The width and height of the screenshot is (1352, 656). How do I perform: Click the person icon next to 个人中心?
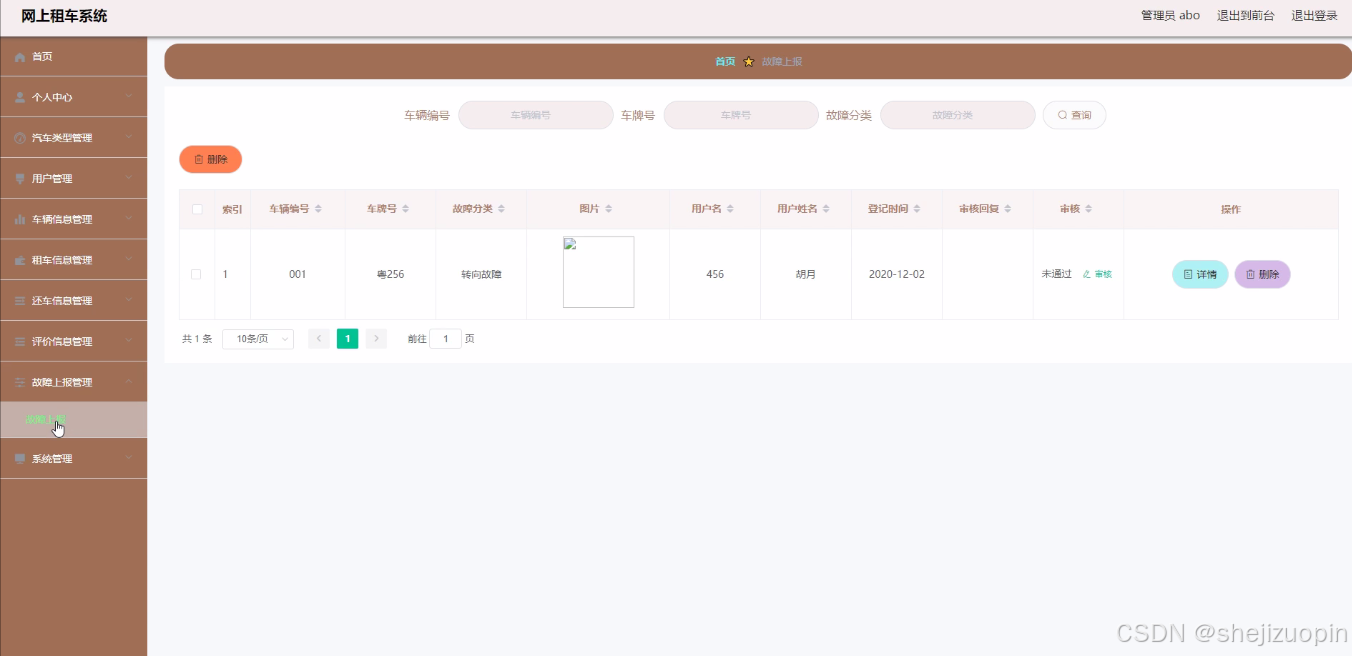click(20, 97)
